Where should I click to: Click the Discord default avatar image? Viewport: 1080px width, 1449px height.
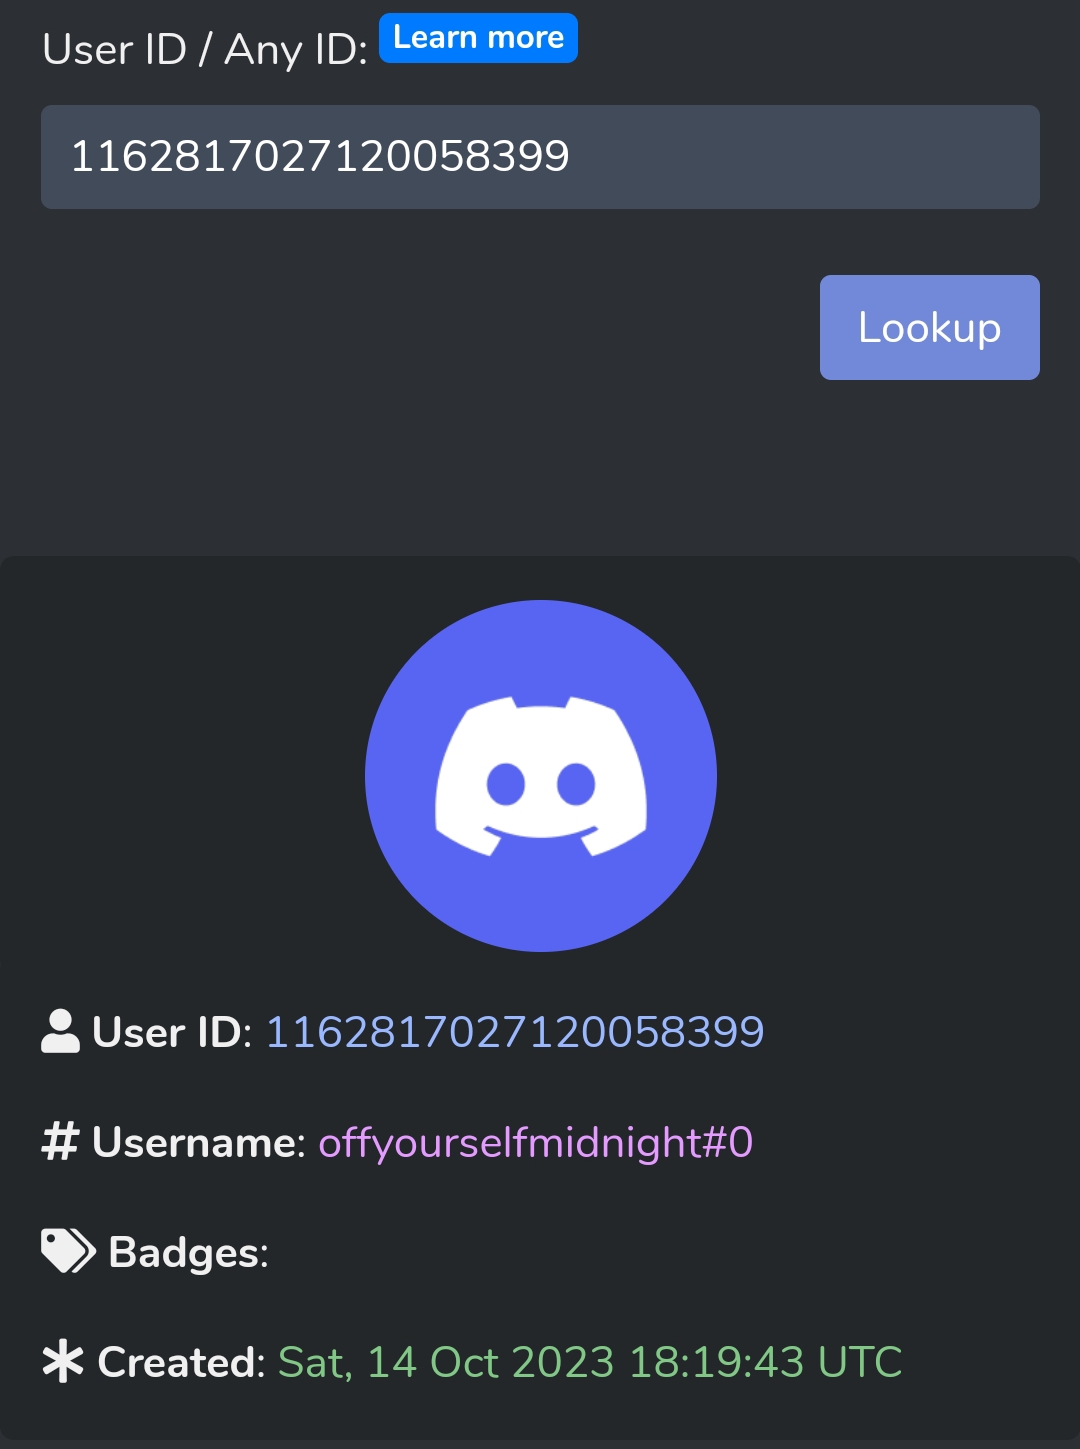[541, 775]
